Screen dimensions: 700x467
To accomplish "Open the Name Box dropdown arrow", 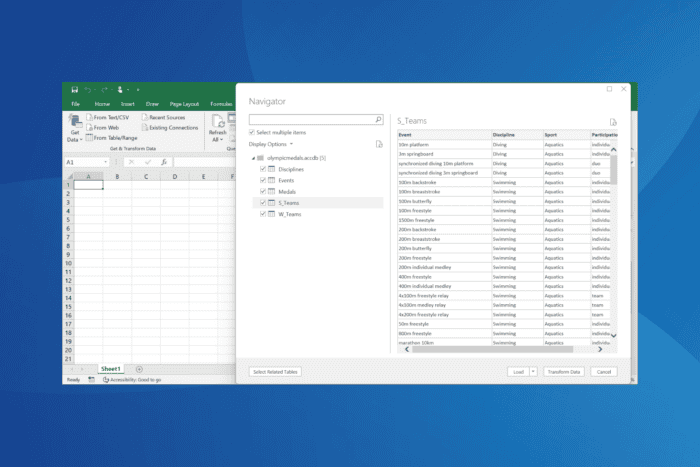I will [x=105, y=162].
